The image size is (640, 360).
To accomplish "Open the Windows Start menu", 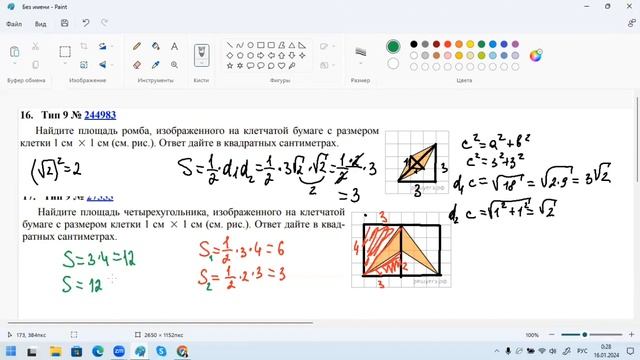I will point(11,351).
